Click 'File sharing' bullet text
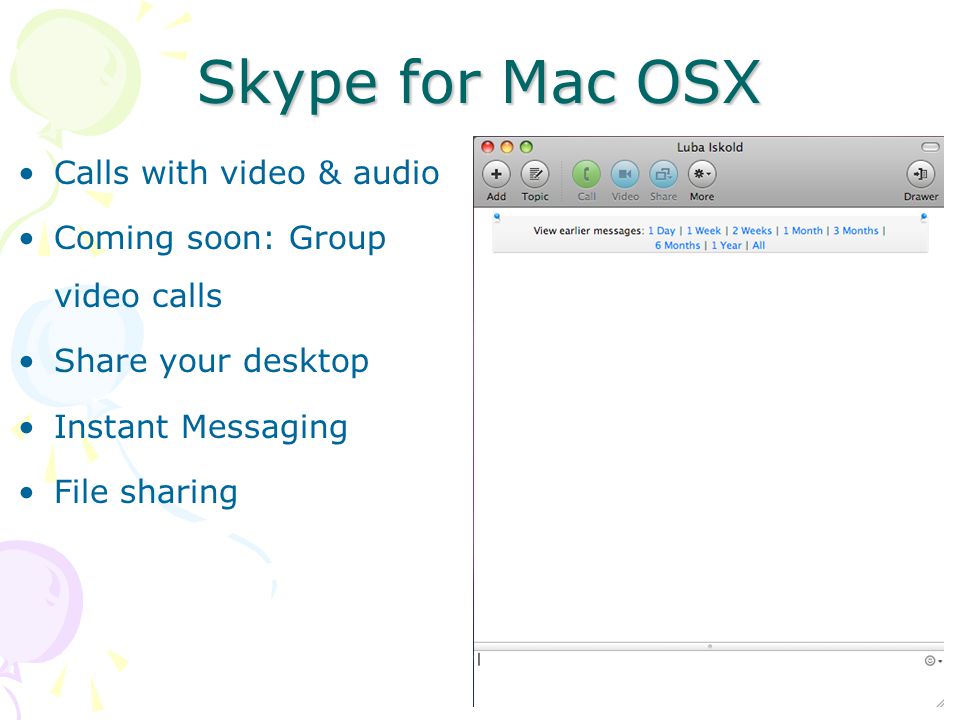The image size is (960, 720). click(146, 492)
